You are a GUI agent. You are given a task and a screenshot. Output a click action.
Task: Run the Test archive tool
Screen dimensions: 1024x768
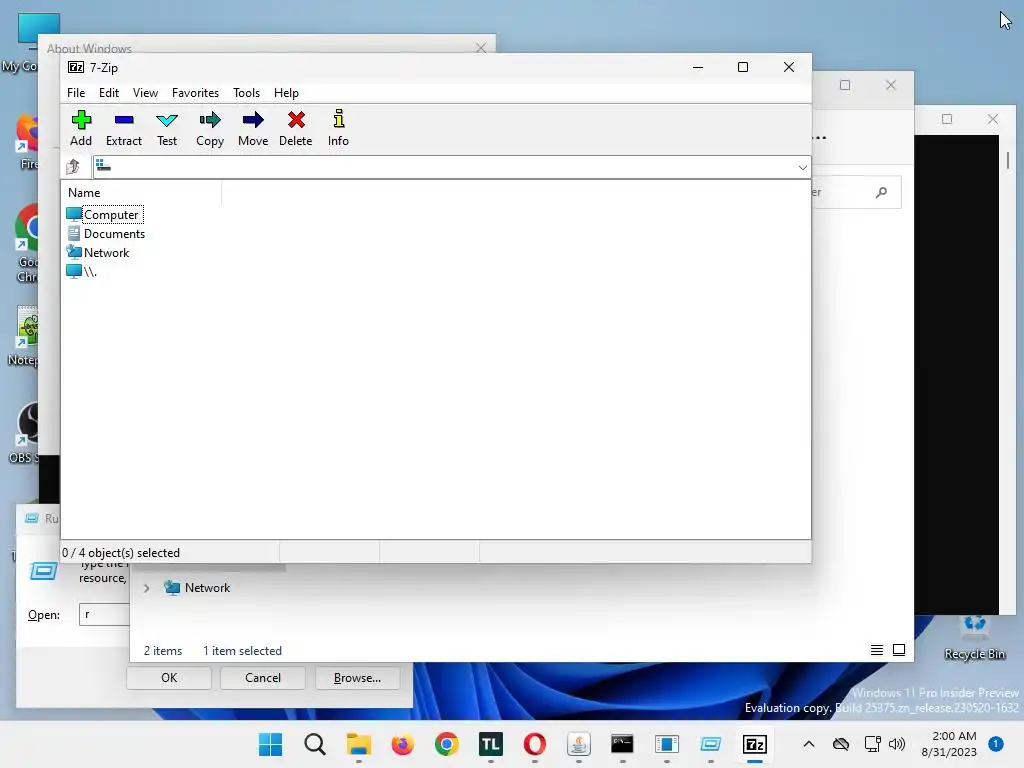coord(167,128)
